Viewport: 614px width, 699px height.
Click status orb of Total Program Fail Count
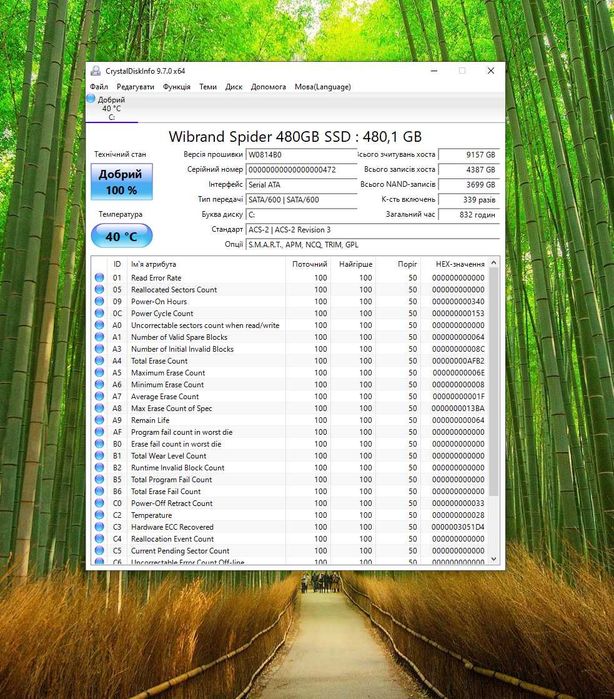pyautogui.click(x=99, y=479)
